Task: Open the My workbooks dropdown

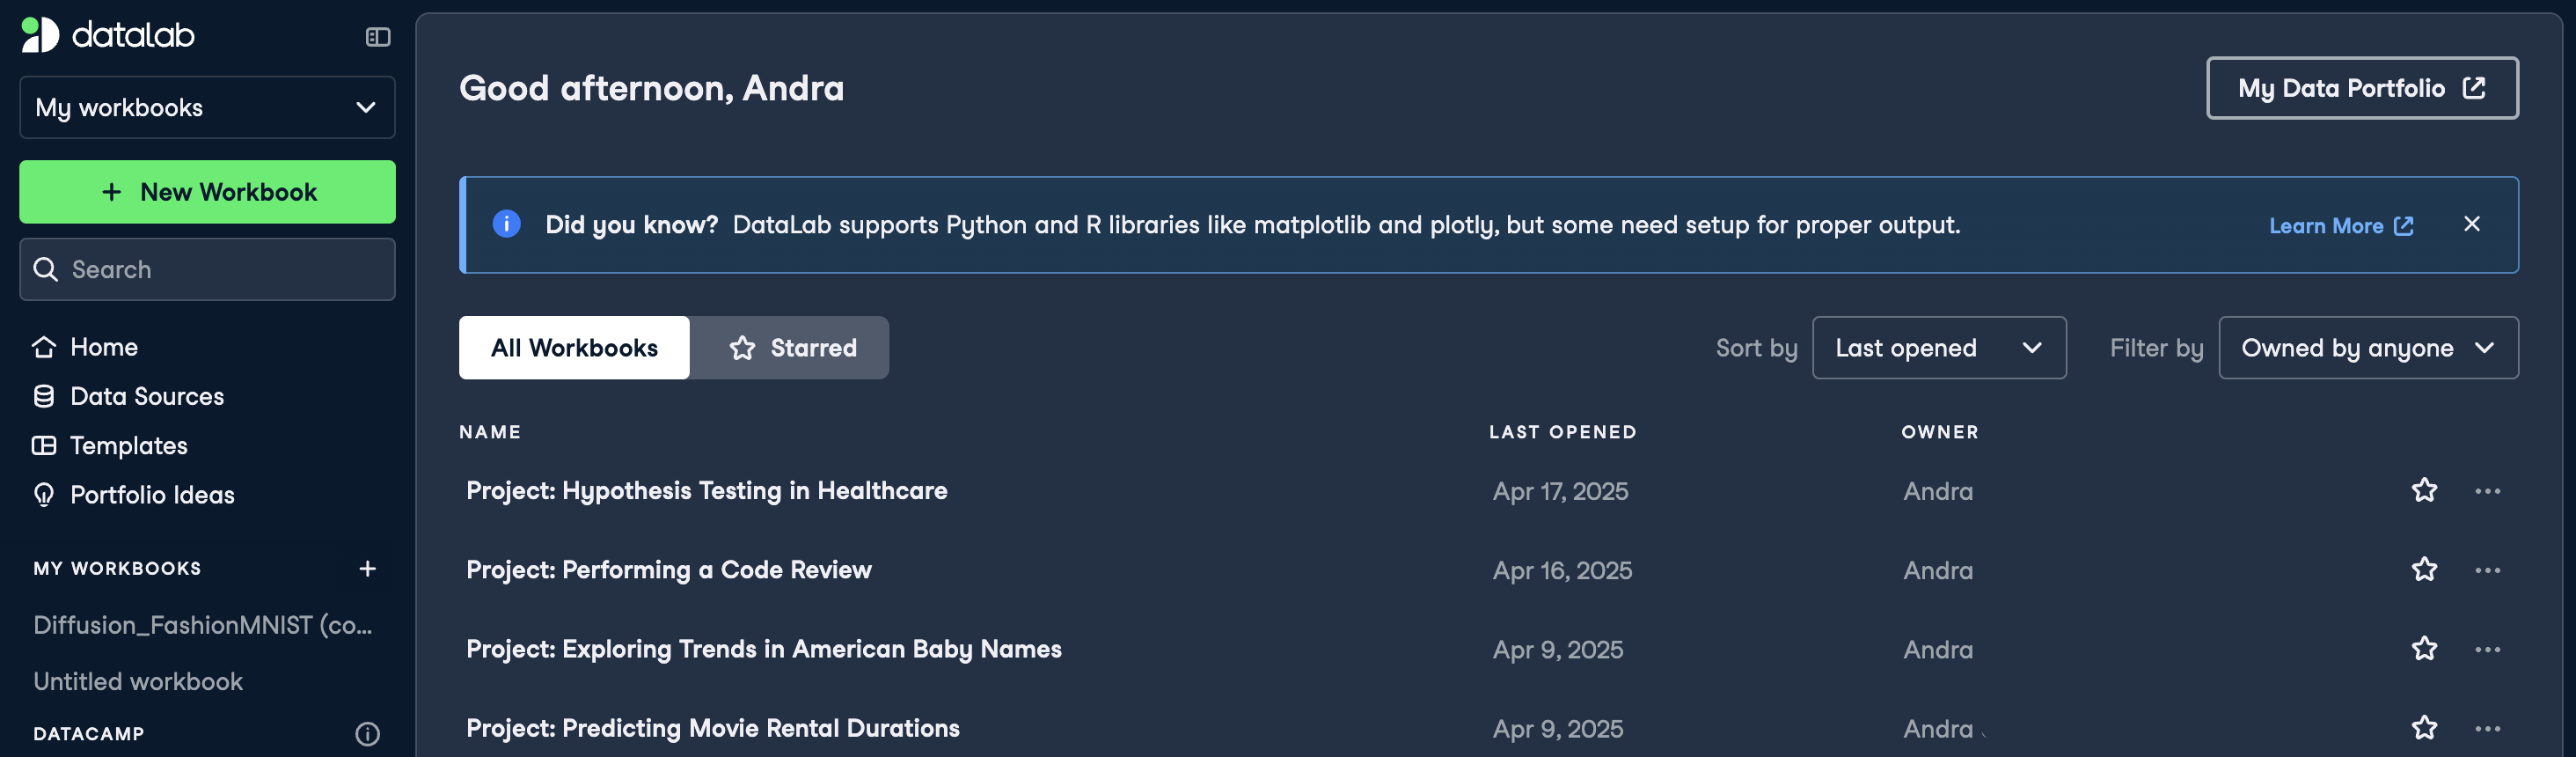Action: coord(207,107)
